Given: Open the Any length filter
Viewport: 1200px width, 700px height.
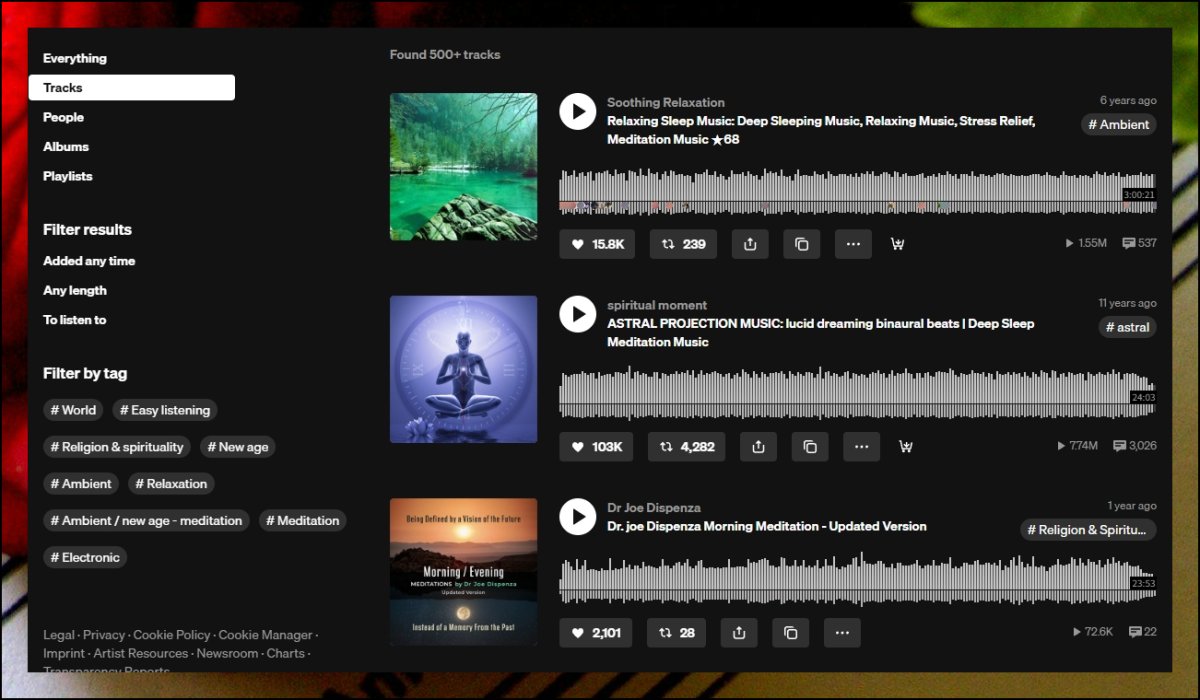Looking at the screenshot, I should click(75, 291).
